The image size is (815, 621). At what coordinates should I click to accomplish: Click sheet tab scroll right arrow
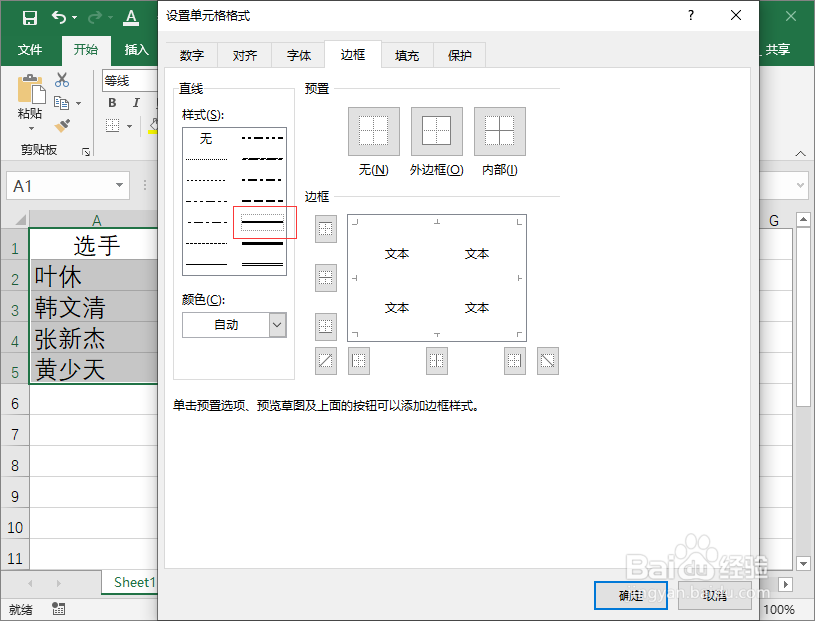pos(58,584)
